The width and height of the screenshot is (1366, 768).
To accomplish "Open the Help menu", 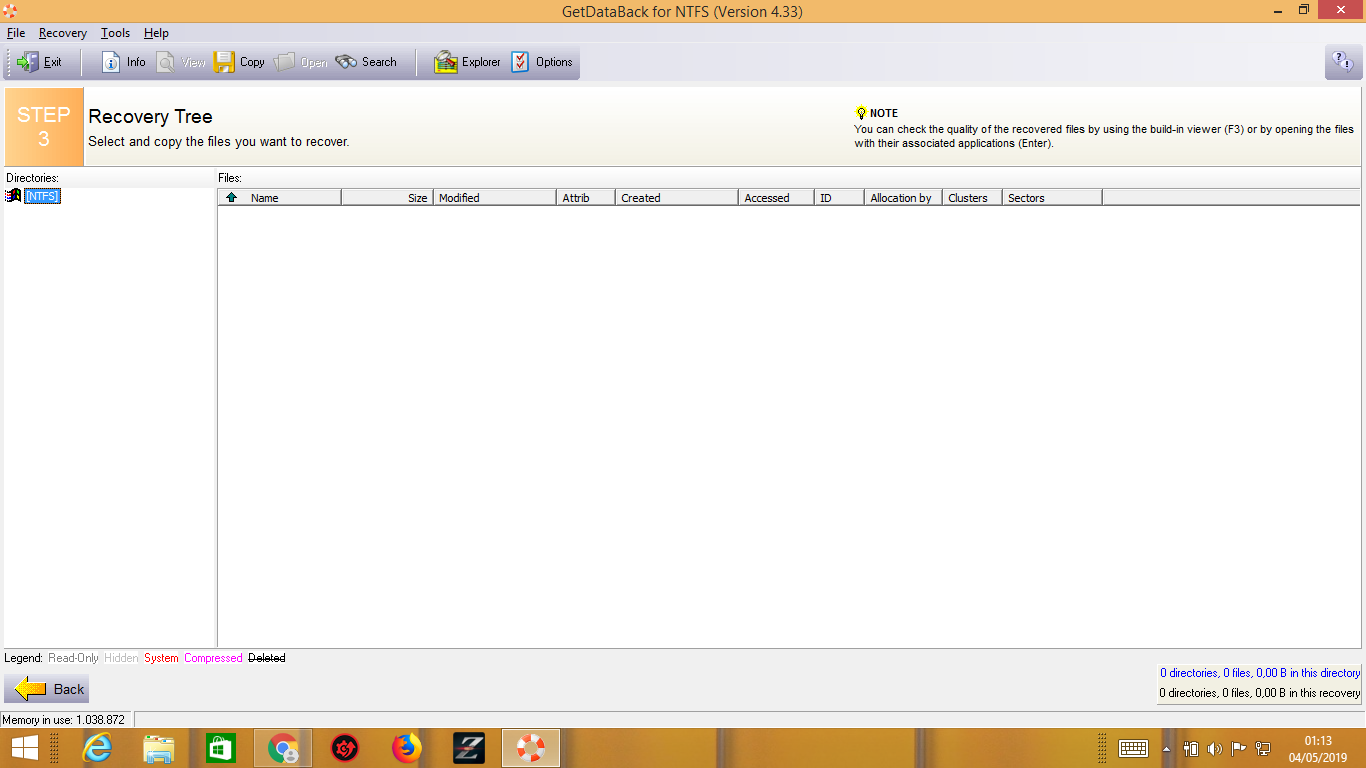I will [x=156, y=33].
